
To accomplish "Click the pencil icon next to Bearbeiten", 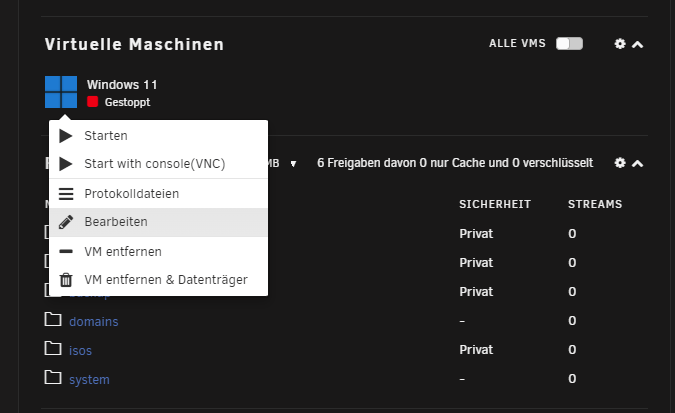I will pyautogui.click(x=66, y=222).
